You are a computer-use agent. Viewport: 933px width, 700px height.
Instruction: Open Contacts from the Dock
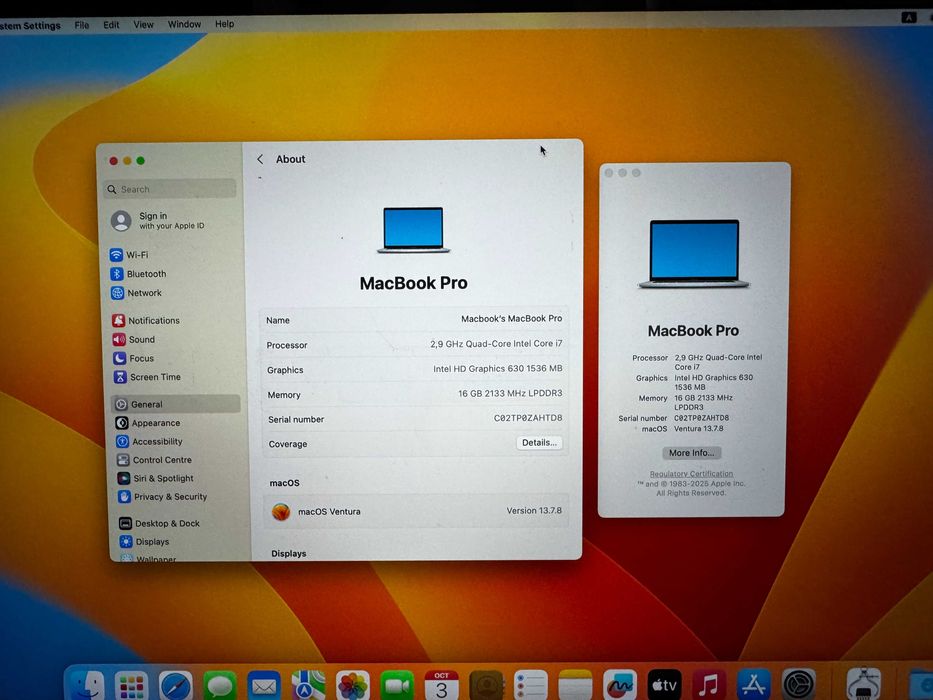486,686
